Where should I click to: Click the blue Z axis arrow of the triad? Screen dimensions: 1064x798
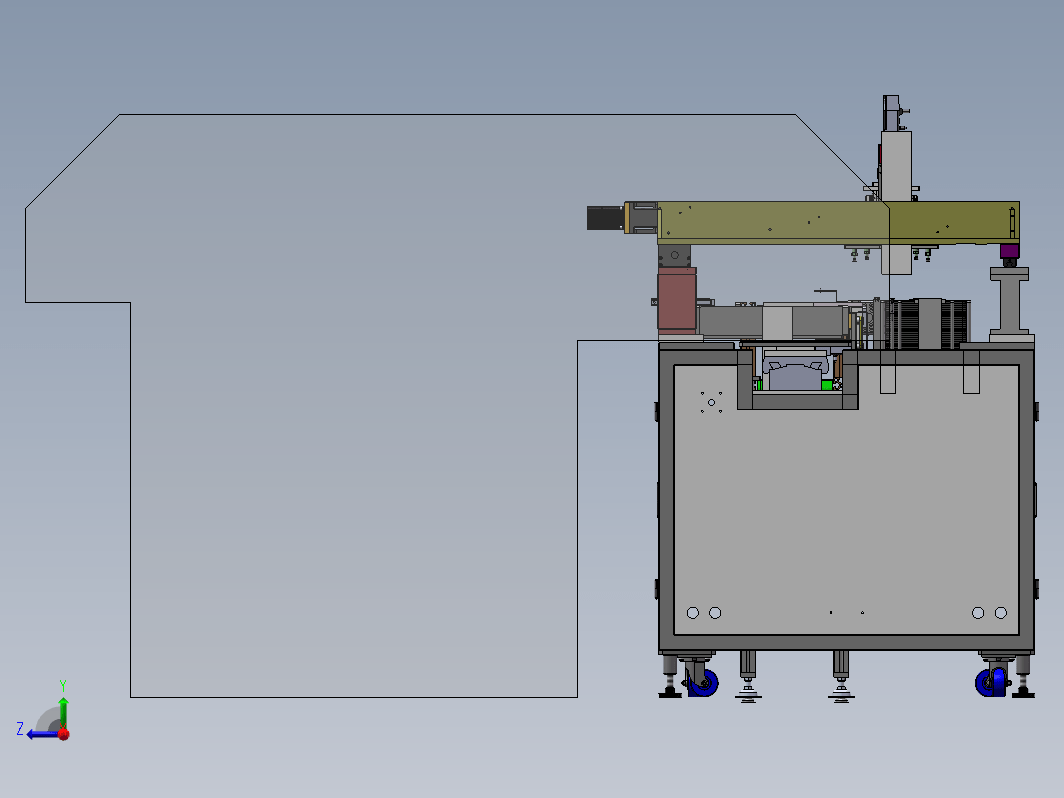tap(41, 734)
